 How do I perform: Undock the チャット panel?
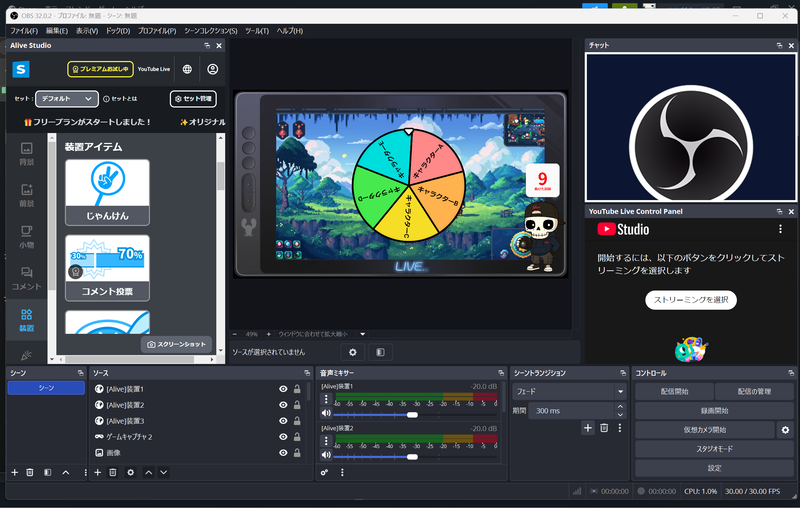(779, 45)
